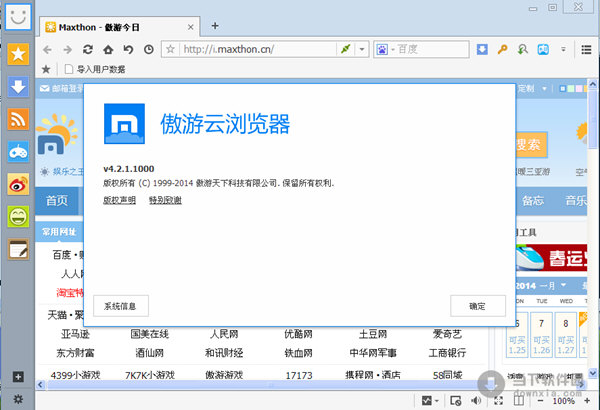
Task: Expand the toolbar overflow arrow
Action: (x=563, y=49)
